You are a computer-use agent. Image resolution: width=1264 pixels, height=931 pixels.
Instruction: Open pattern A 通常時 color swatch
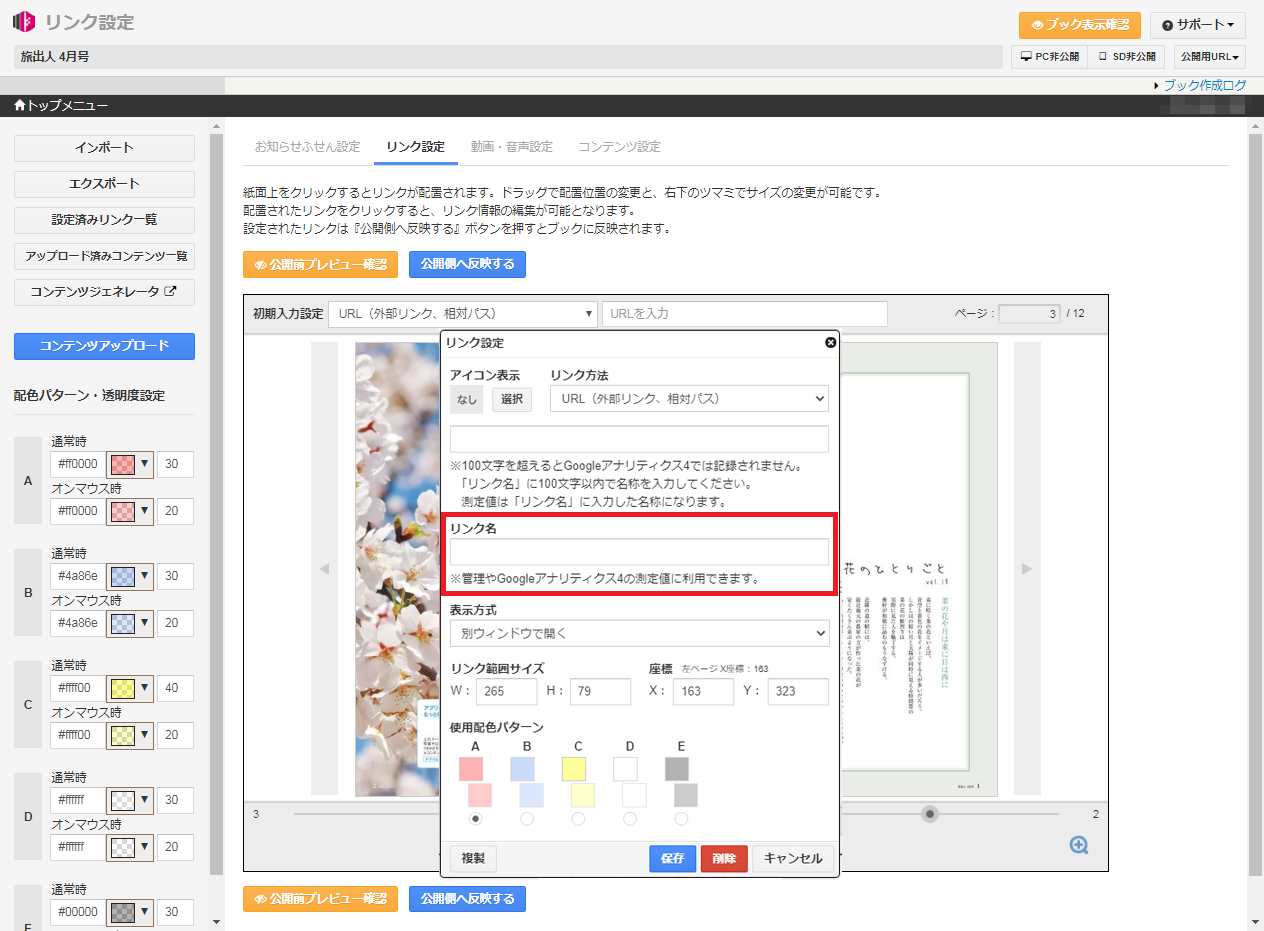[130, 465]
